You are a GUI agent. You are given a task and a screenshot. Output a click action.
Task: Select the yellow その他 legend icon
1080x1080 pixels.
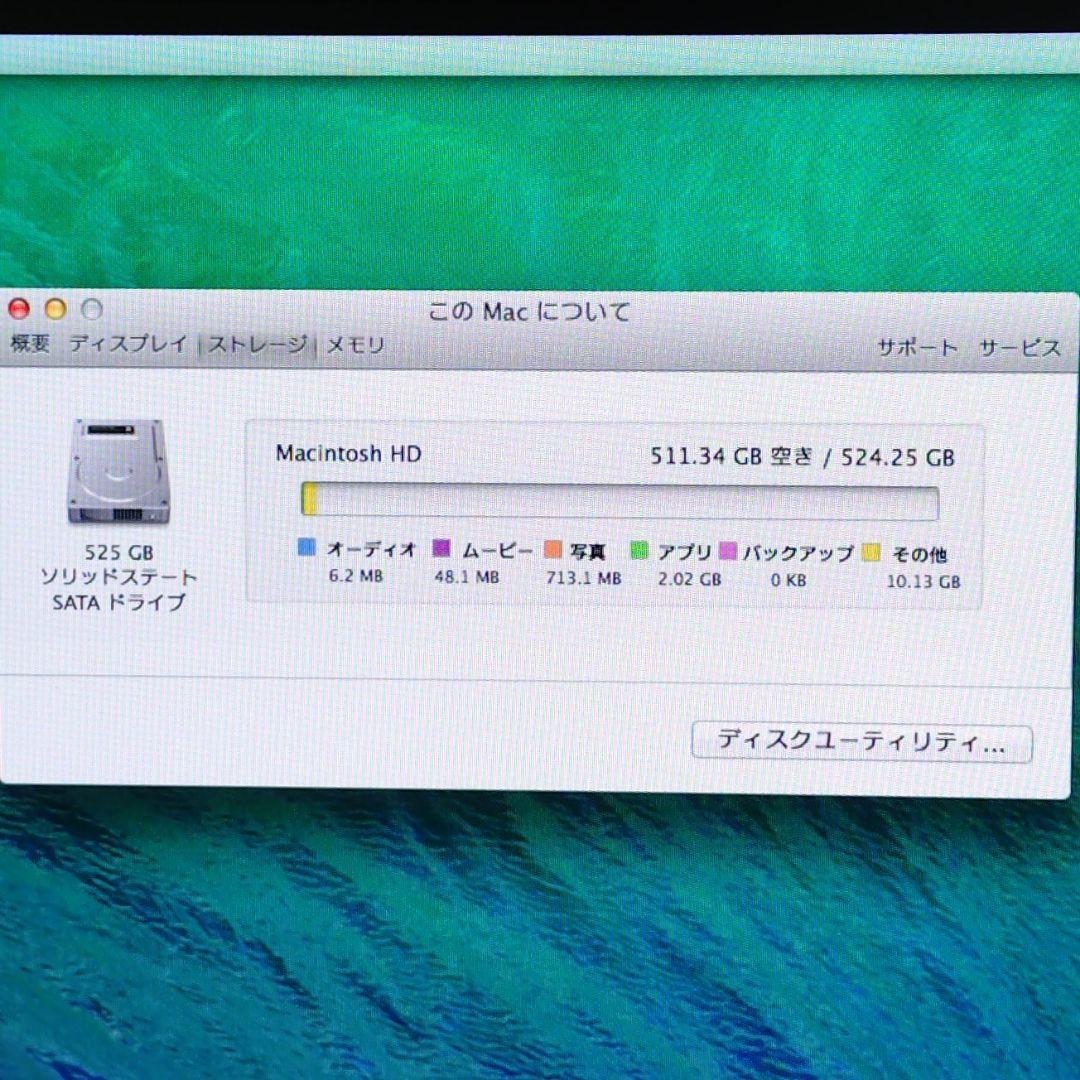click(872, 552)
